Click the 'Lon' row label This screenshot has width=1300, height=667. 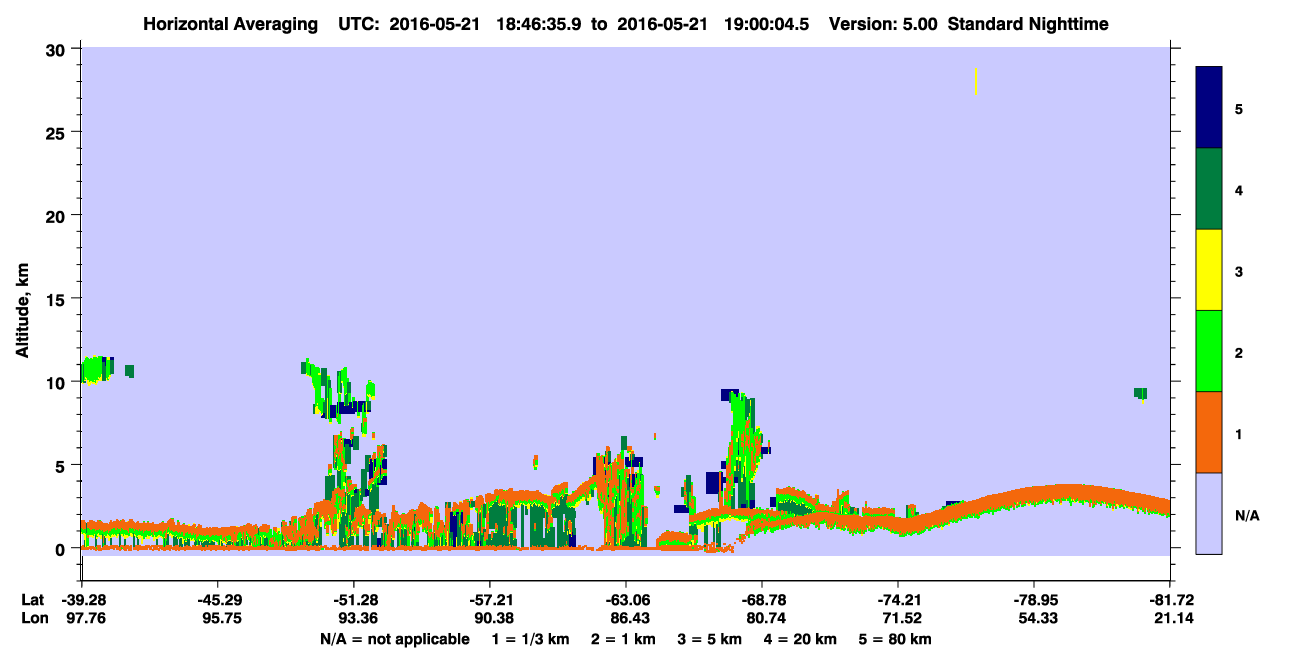pos(33,618)
